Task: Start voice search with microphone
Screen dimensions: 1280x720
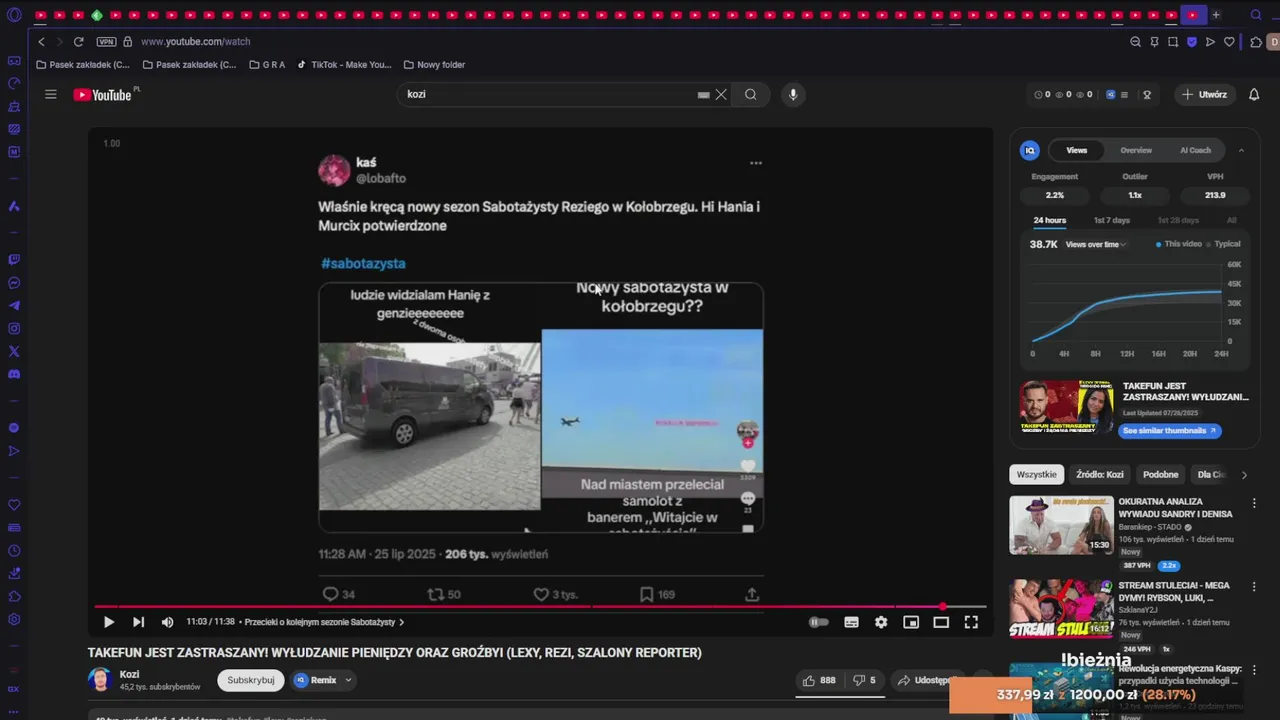Action: [793, 94]
